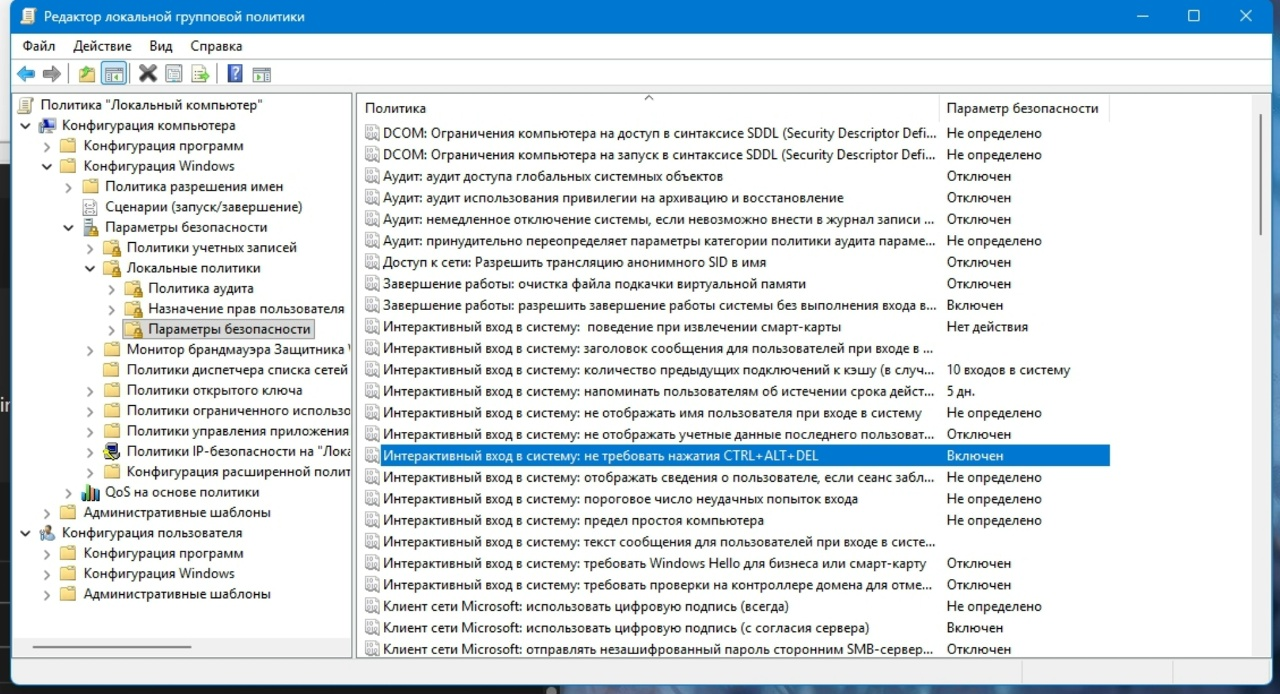Toggle the show/hide action pane toolbar icon
This screenshot has height=694, width=1280.
[x=262, y=73]
